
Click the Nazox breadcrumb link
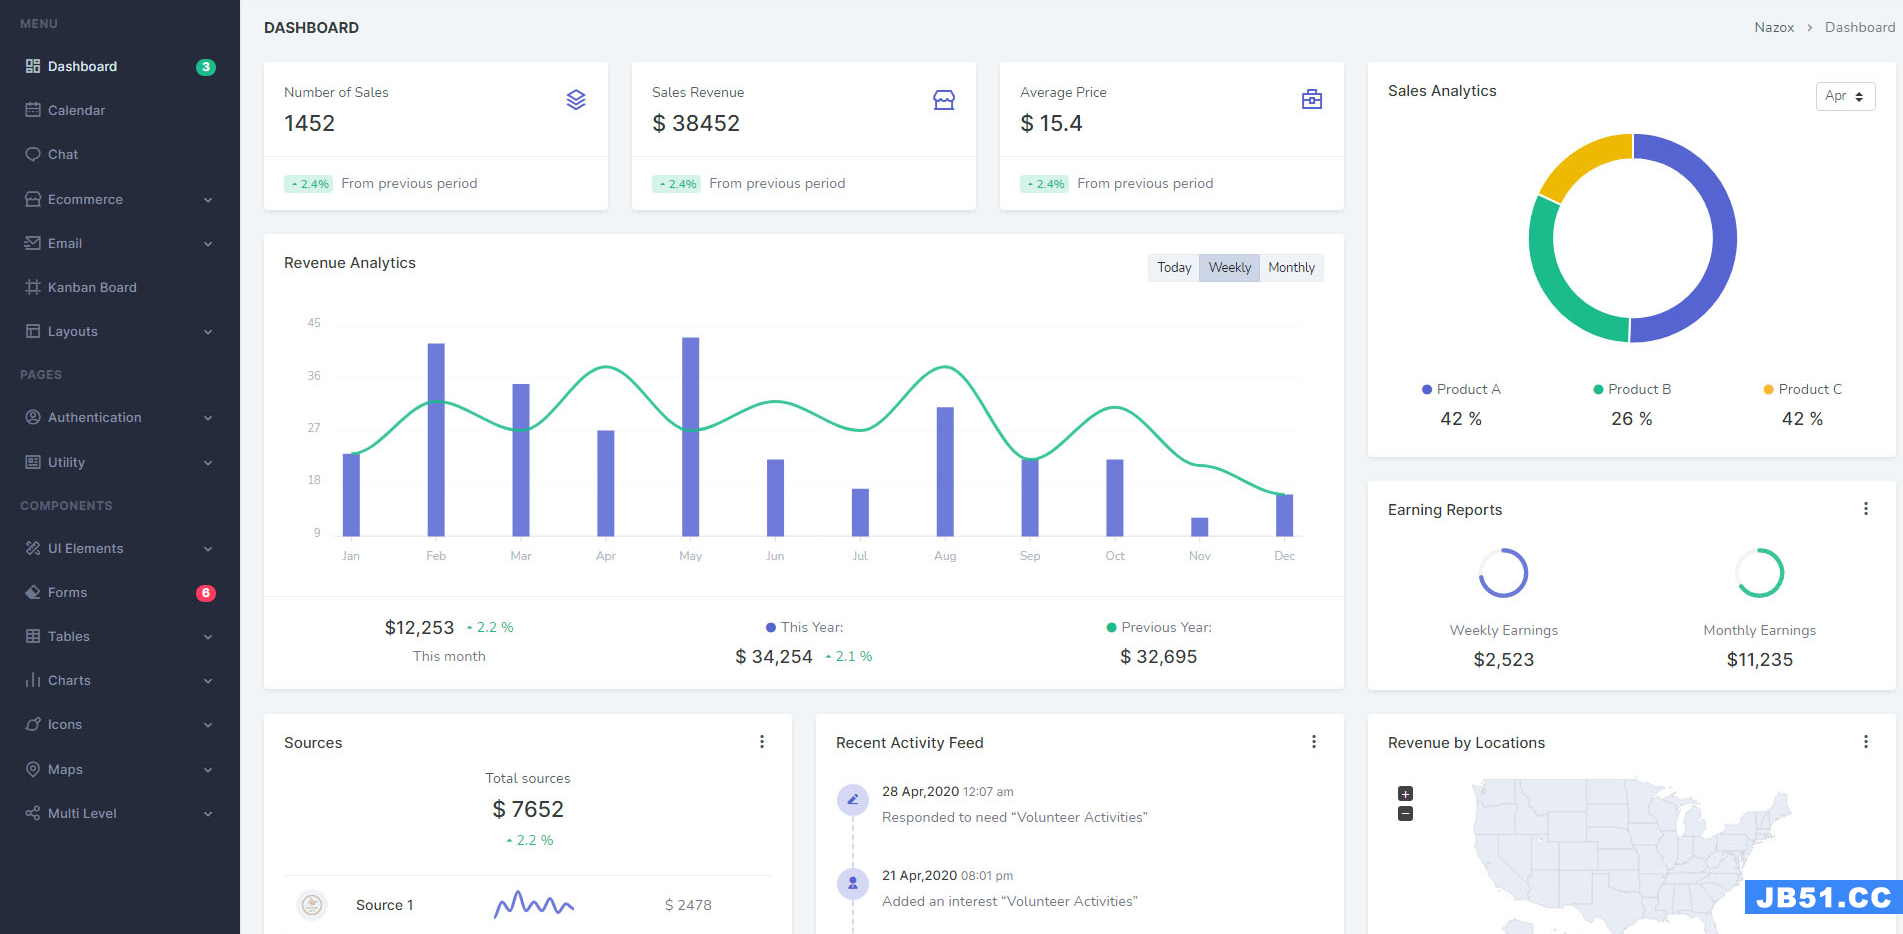1774,27
